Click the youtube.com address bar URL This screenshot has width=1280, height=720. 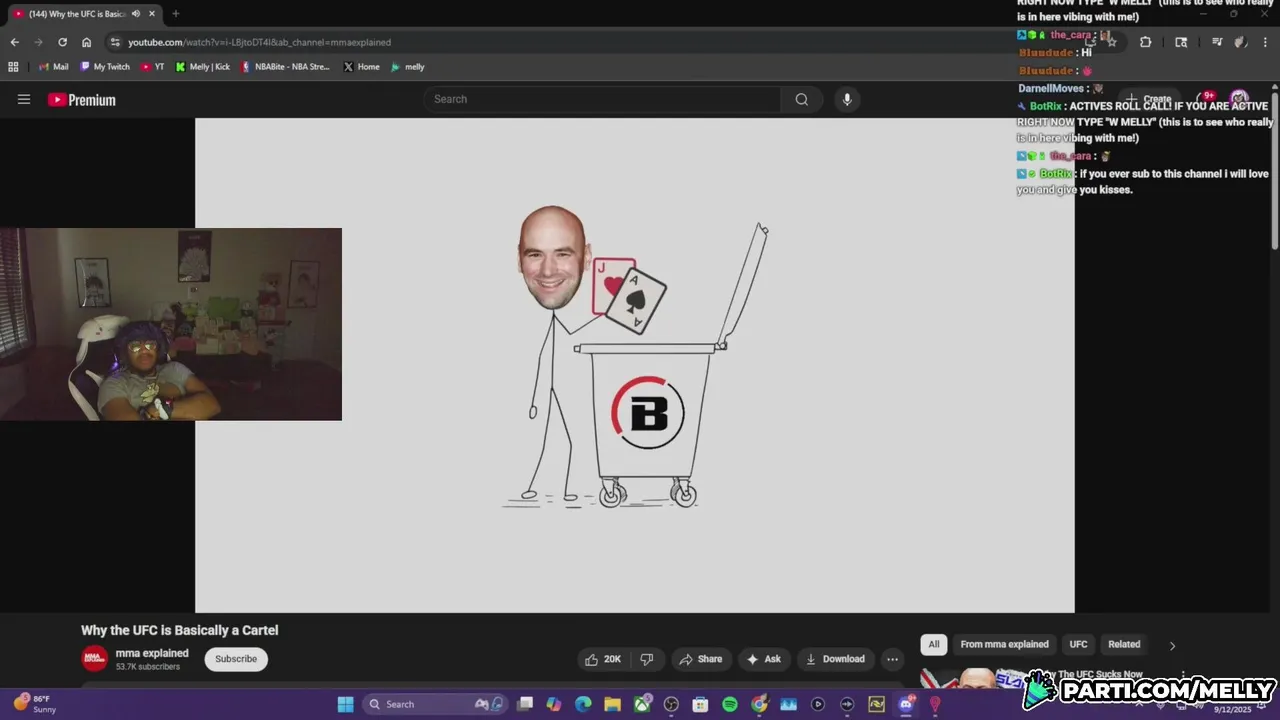259,42
